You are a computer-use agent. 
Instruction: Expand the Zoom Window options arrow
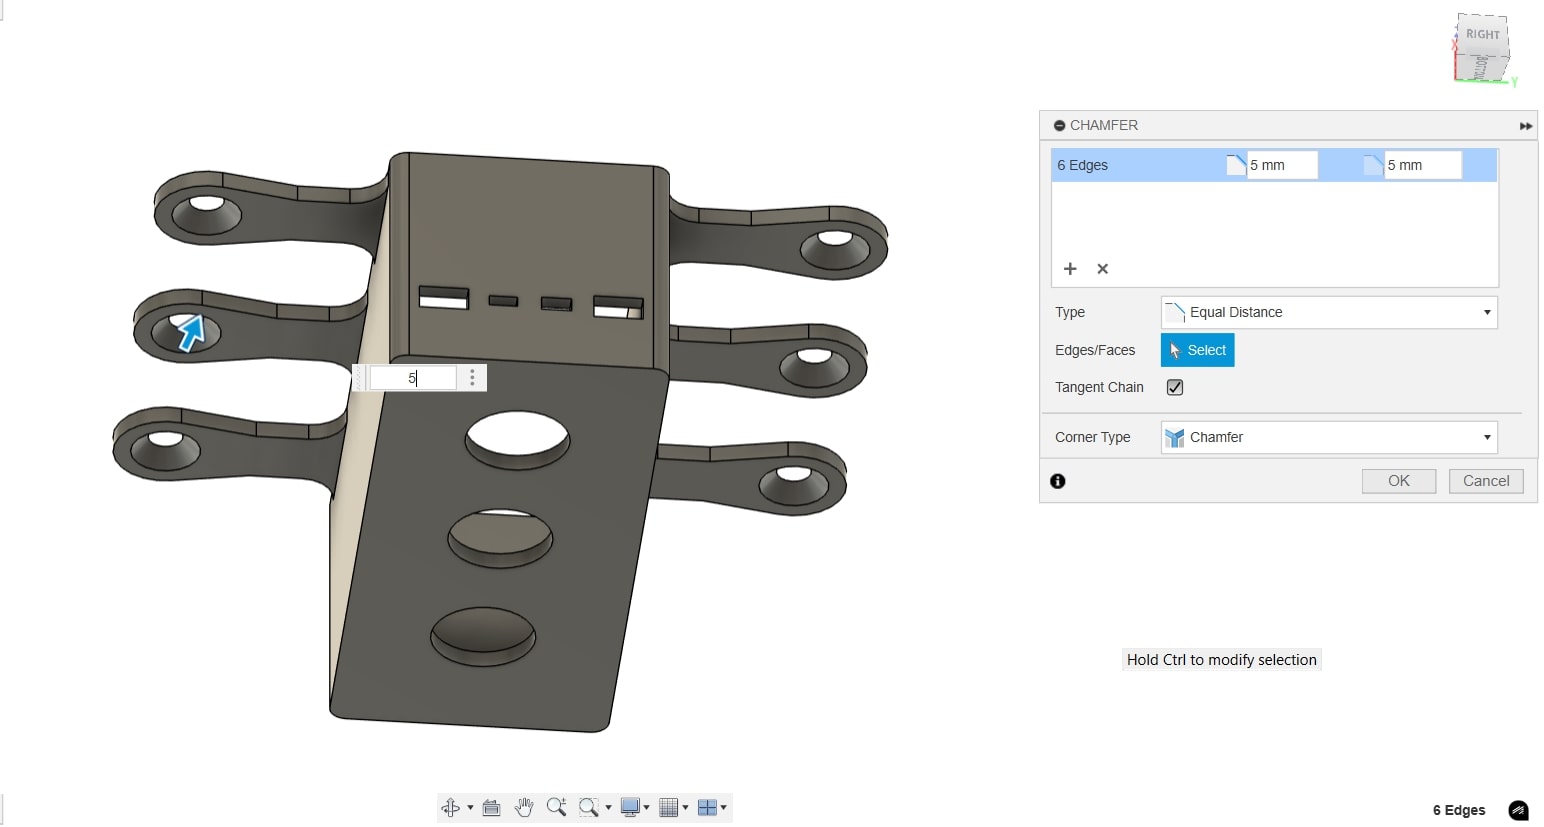[x=608, y=808]
